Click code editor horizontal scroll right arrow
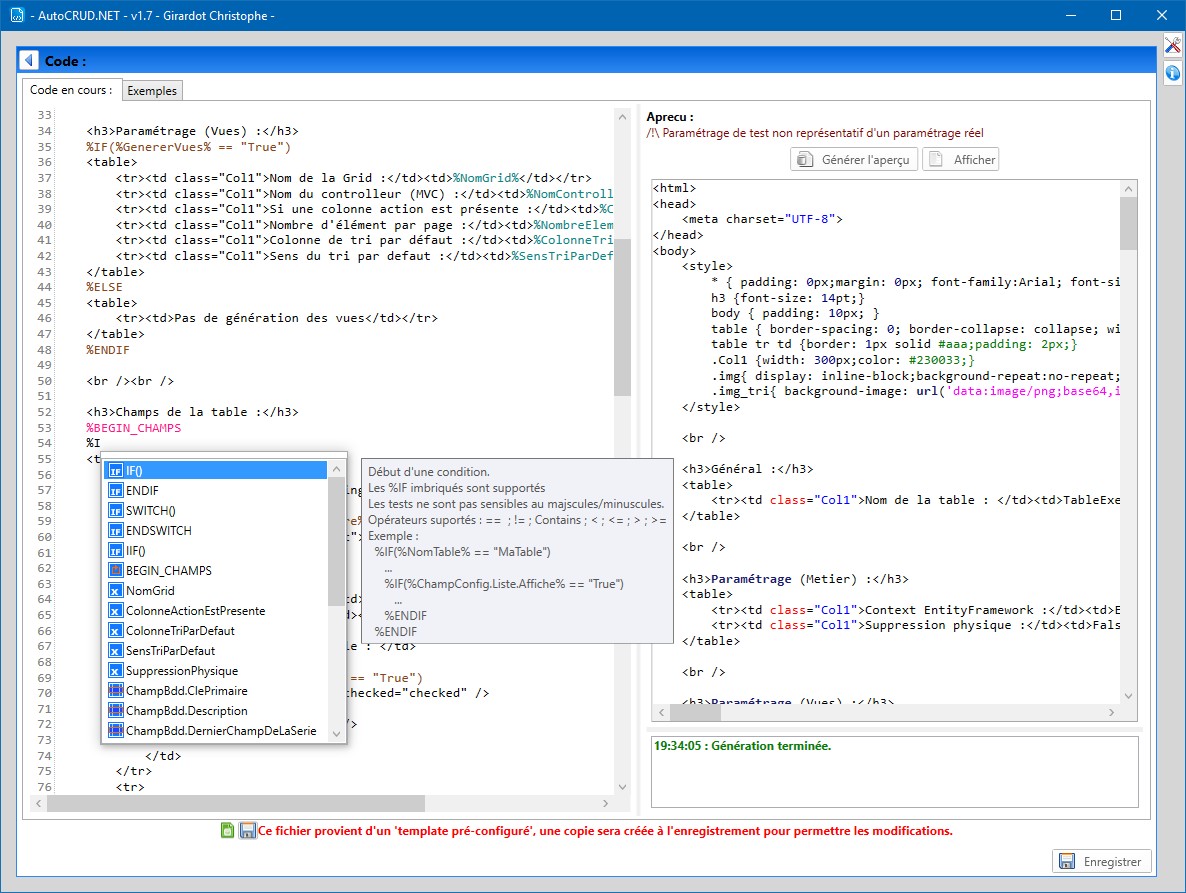 click(605, 803)
